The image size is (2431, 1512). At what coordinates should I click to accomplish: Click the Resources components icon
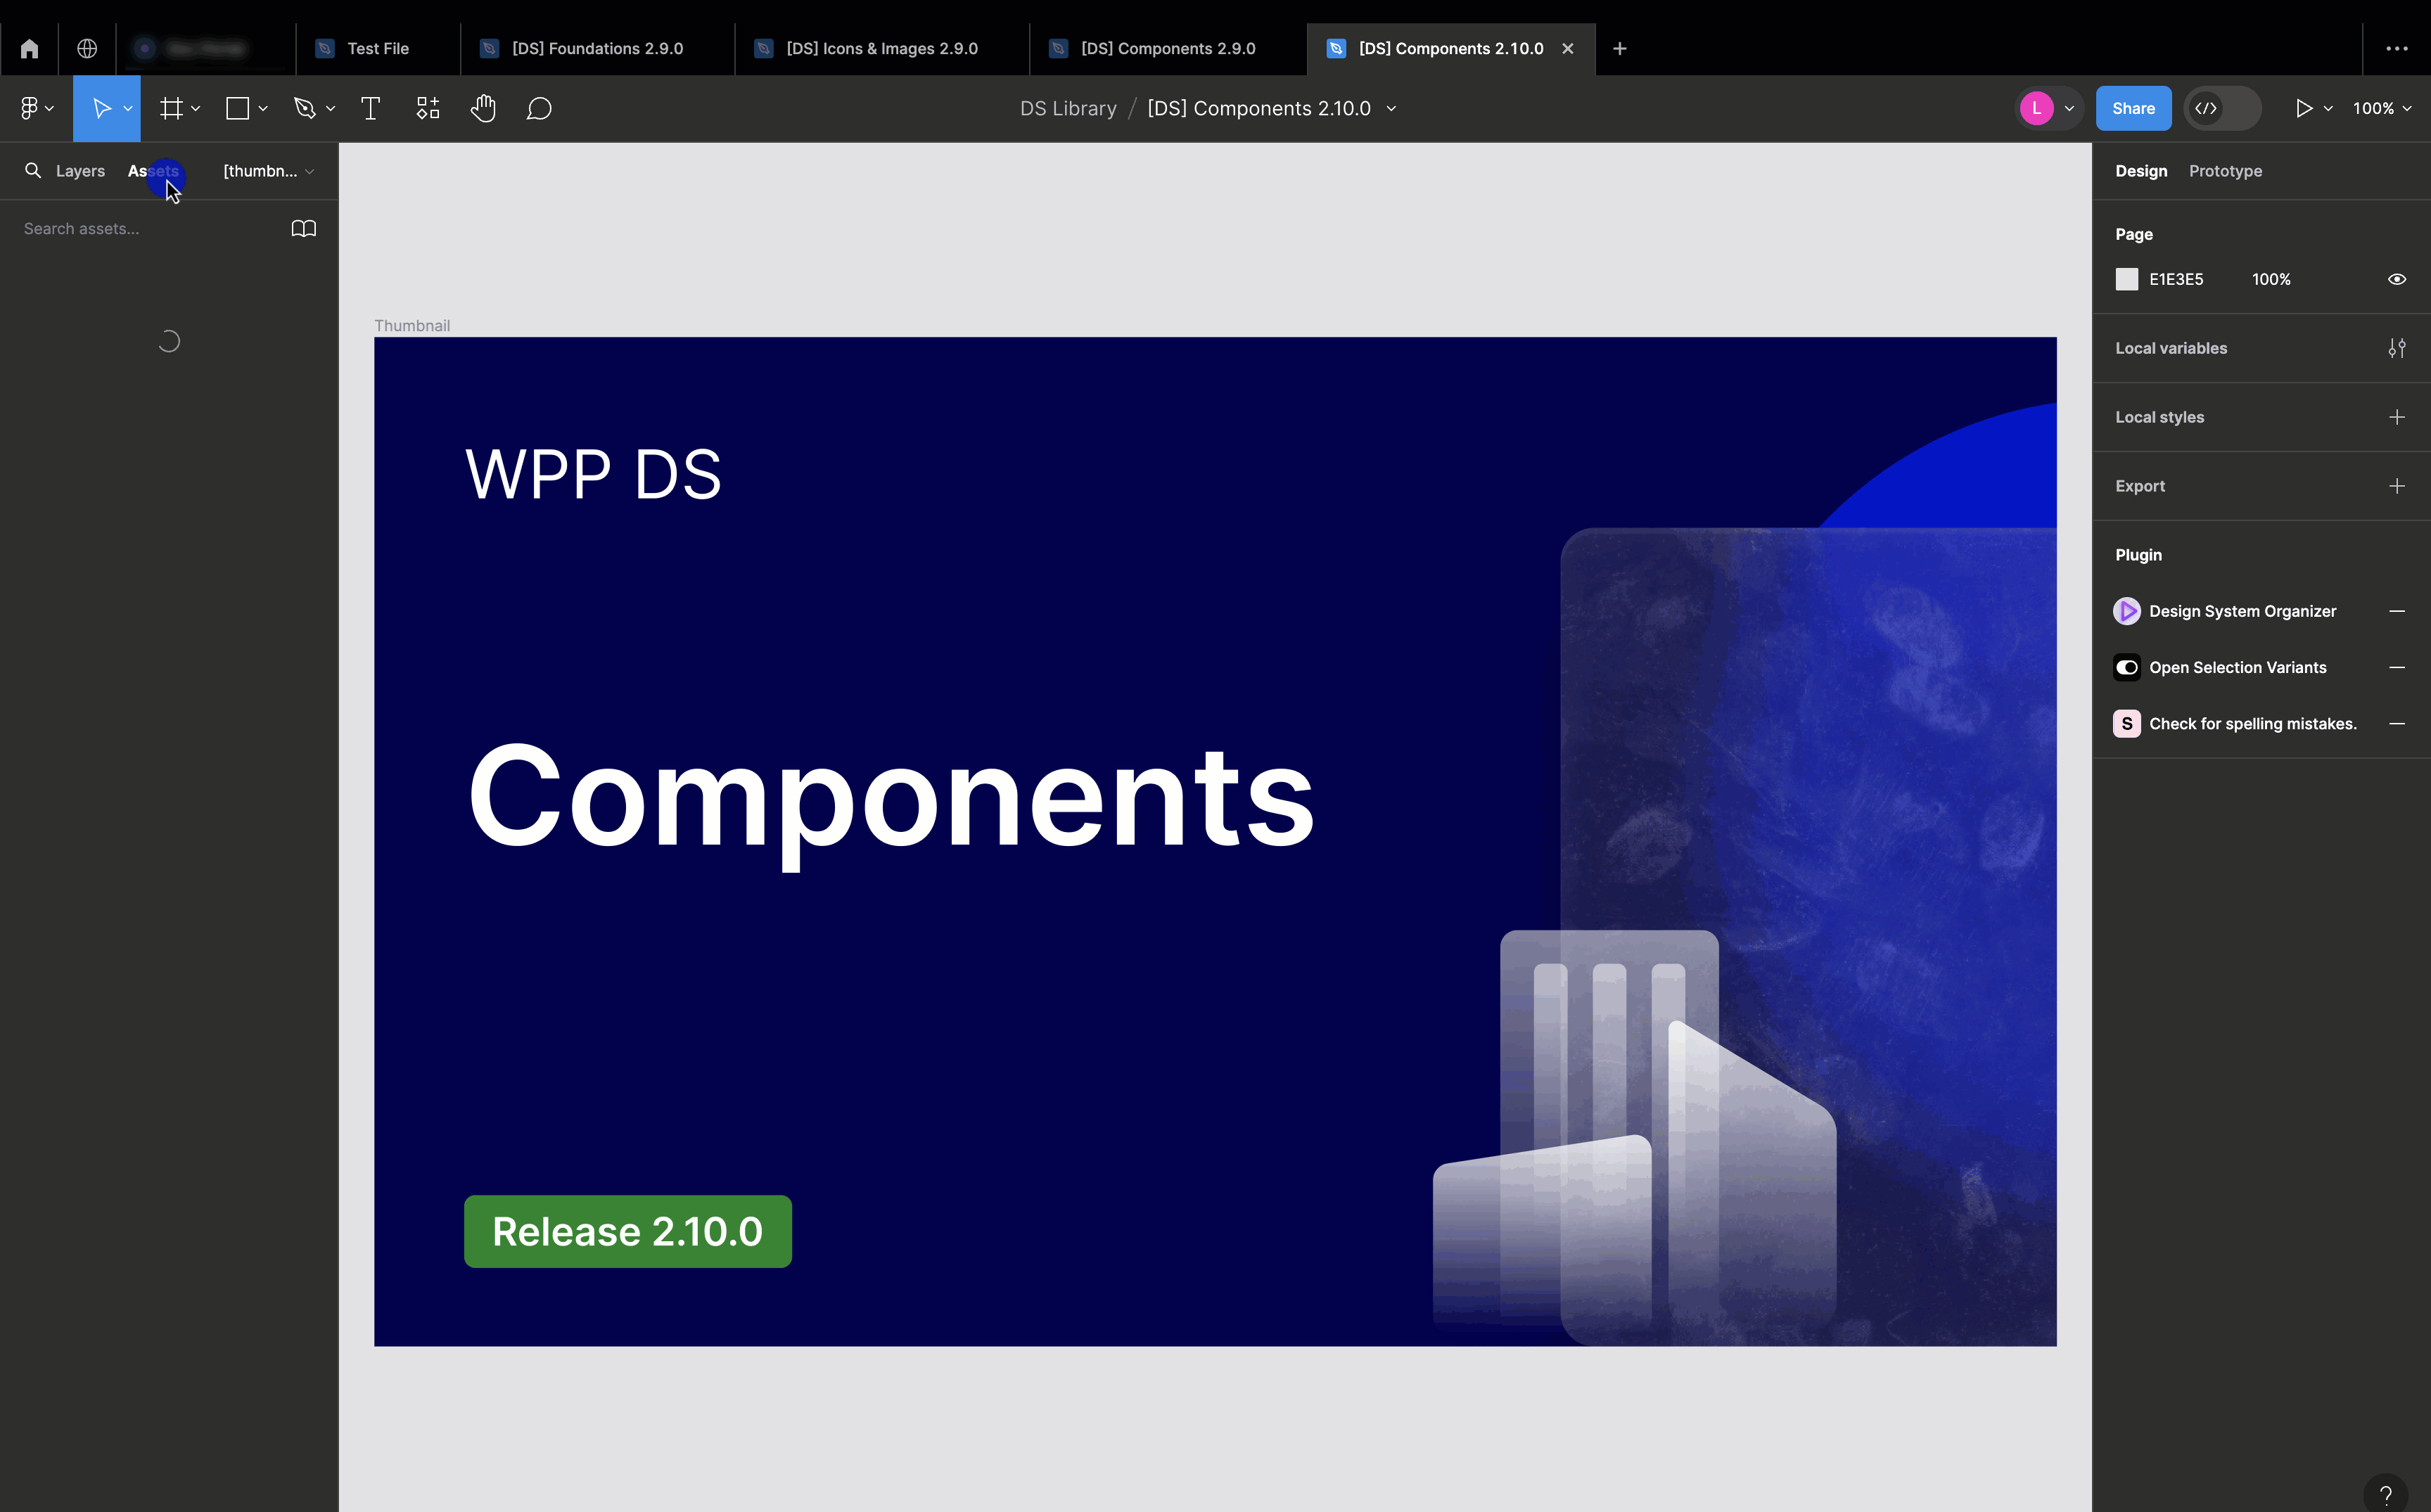point(428,108)
